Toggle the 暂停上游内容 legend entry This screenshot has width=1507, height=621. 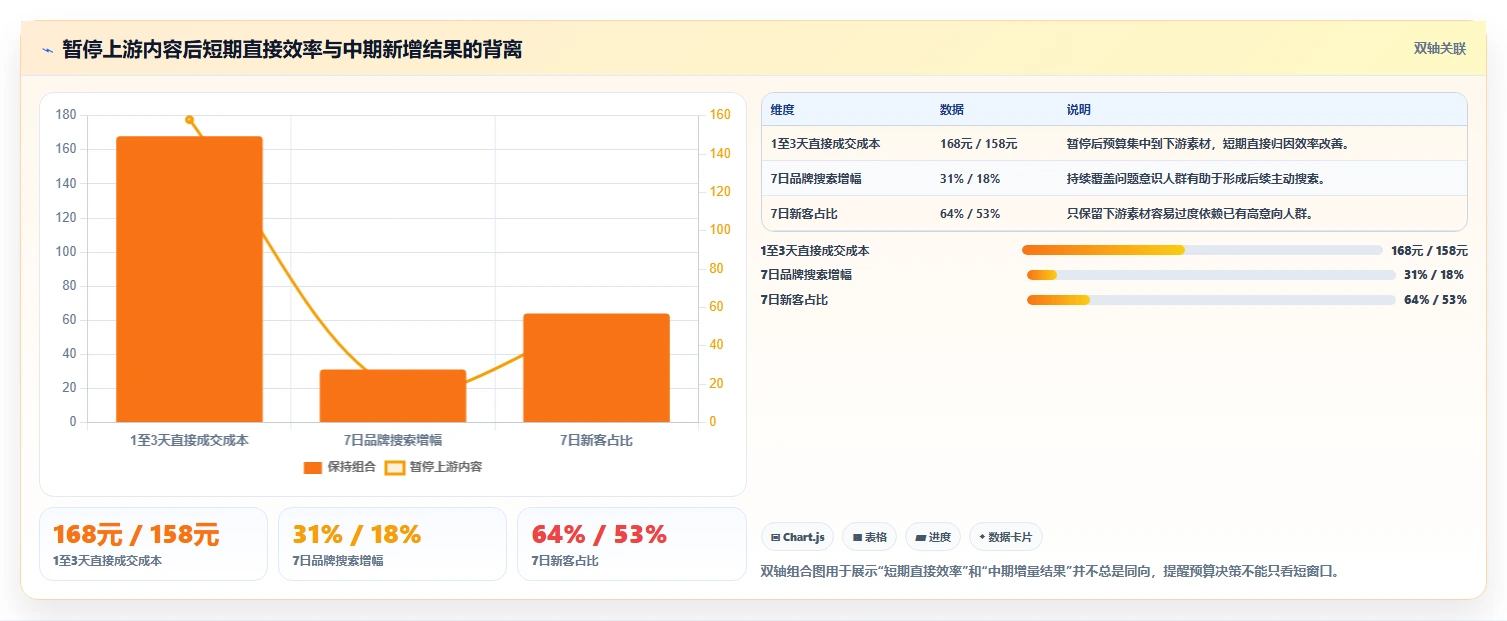pos(433,467)
